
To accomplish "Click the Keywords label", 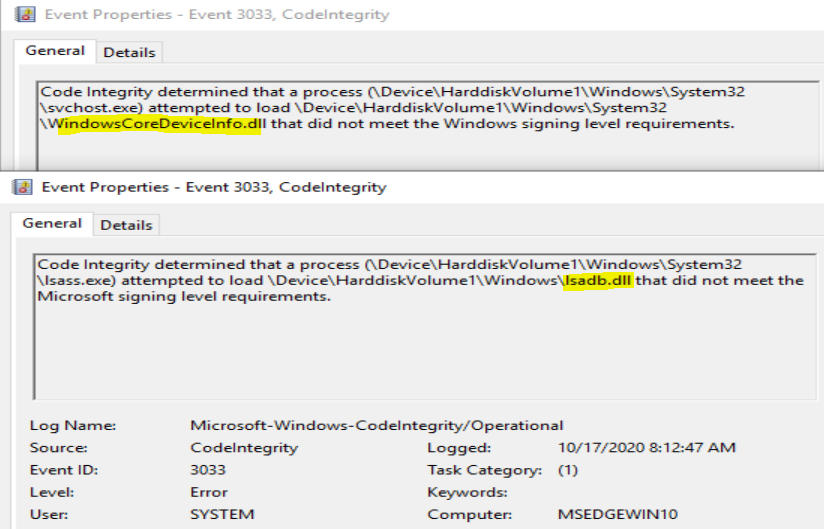I will (467, 492).
